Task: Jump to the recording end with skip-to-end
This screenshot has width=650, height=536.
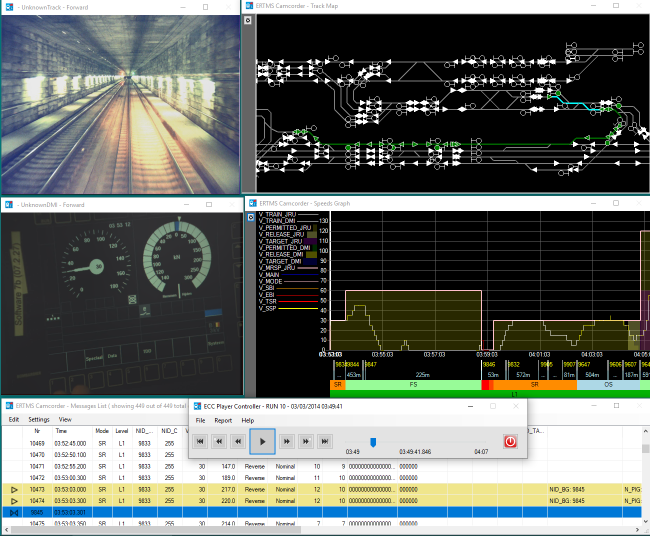Action: click(325, 441)
